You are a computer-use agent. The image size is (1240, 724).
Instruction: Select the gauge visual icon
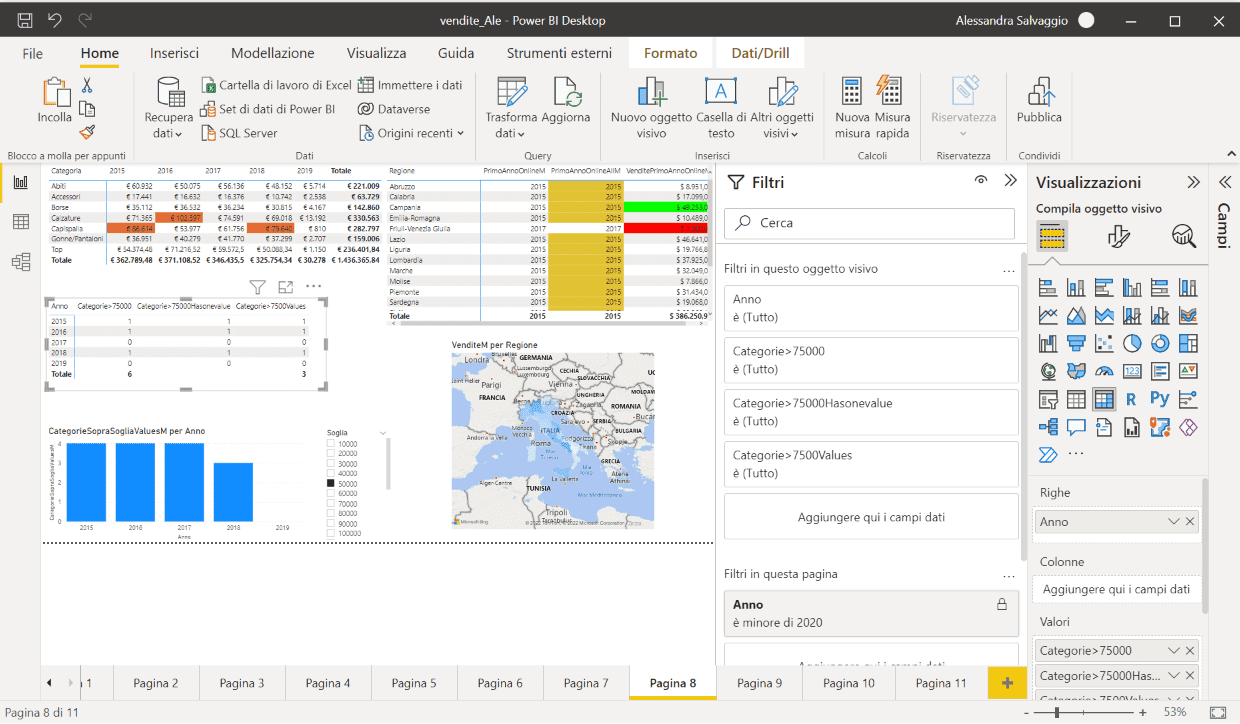tap(1103, 371)
